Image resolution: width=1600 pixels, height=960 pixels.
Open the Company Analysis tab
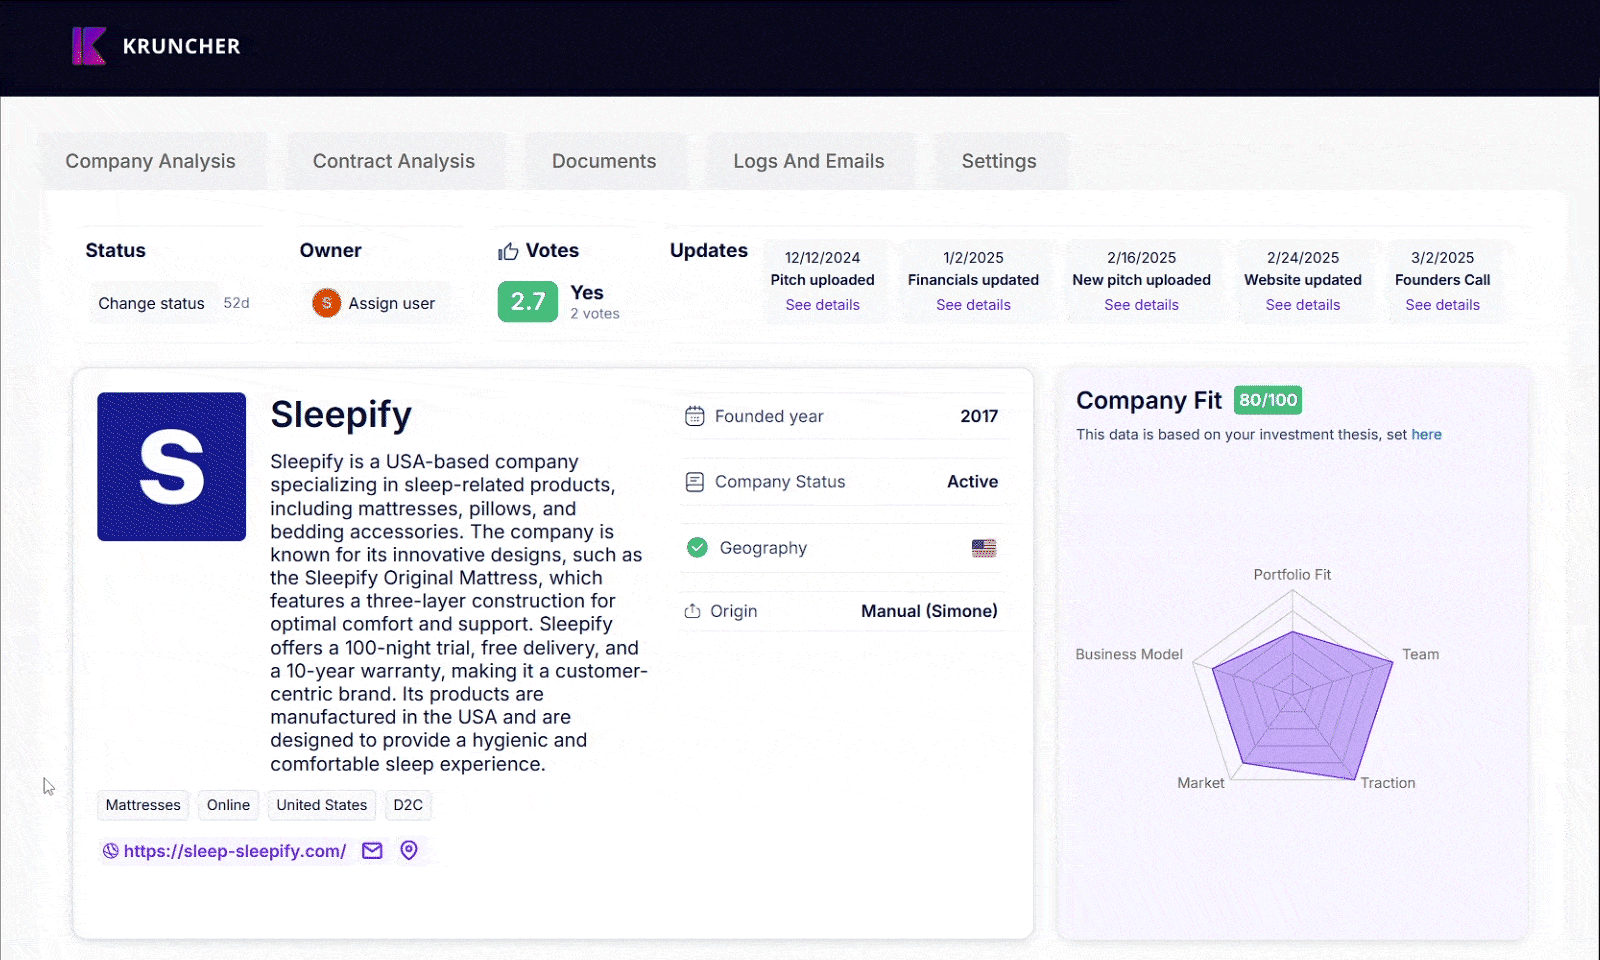pos(150,161)
